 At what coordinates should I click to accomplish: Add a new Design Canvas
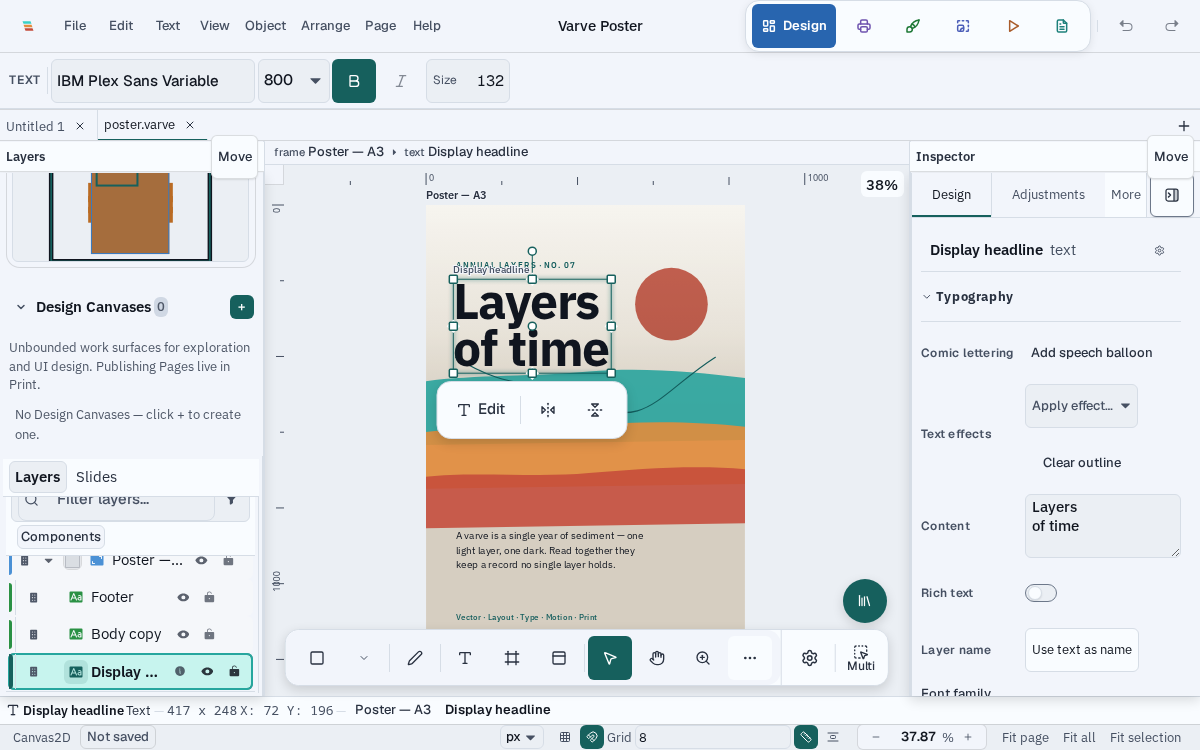point(242,307)
